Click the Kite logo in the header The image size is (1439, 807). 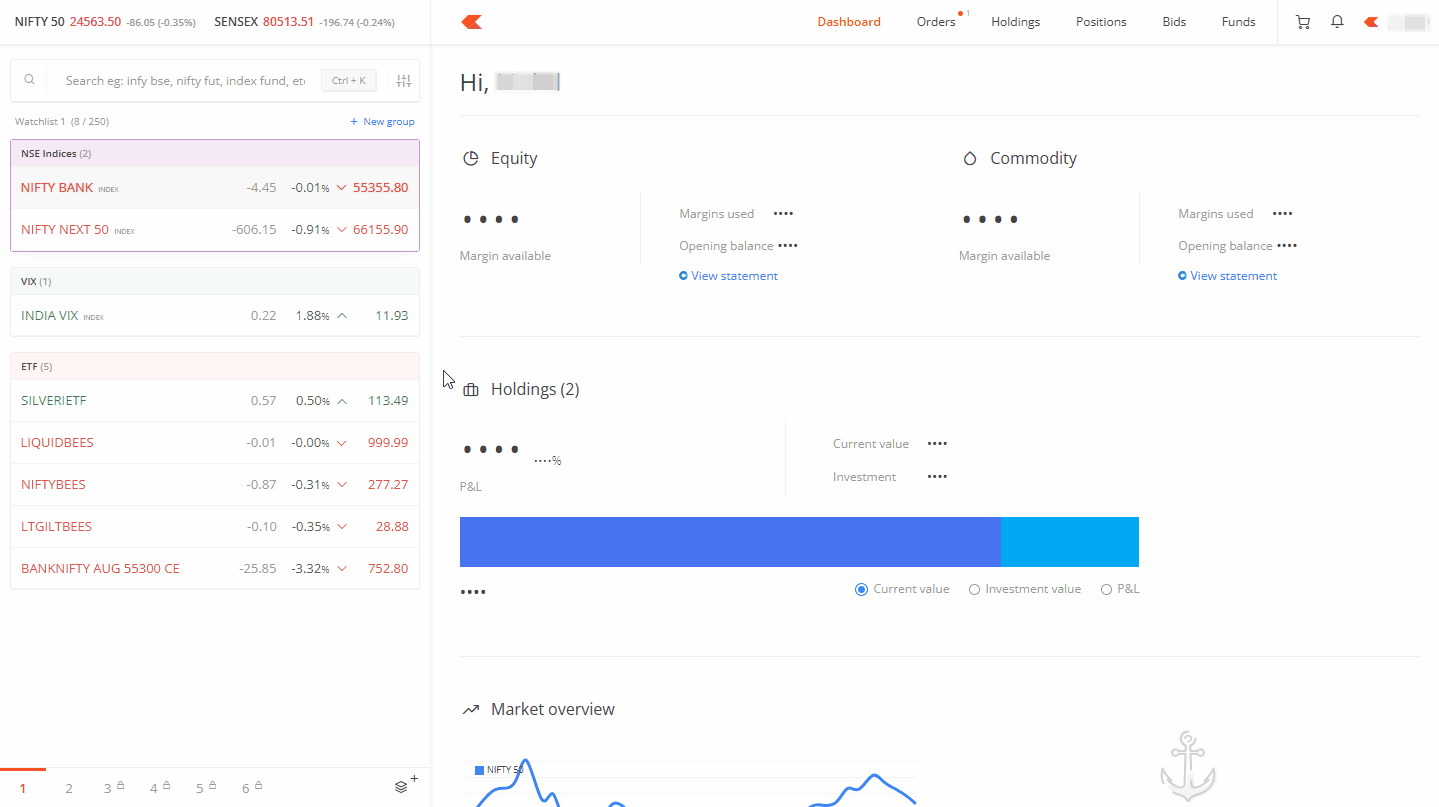(x=472, y=22)
